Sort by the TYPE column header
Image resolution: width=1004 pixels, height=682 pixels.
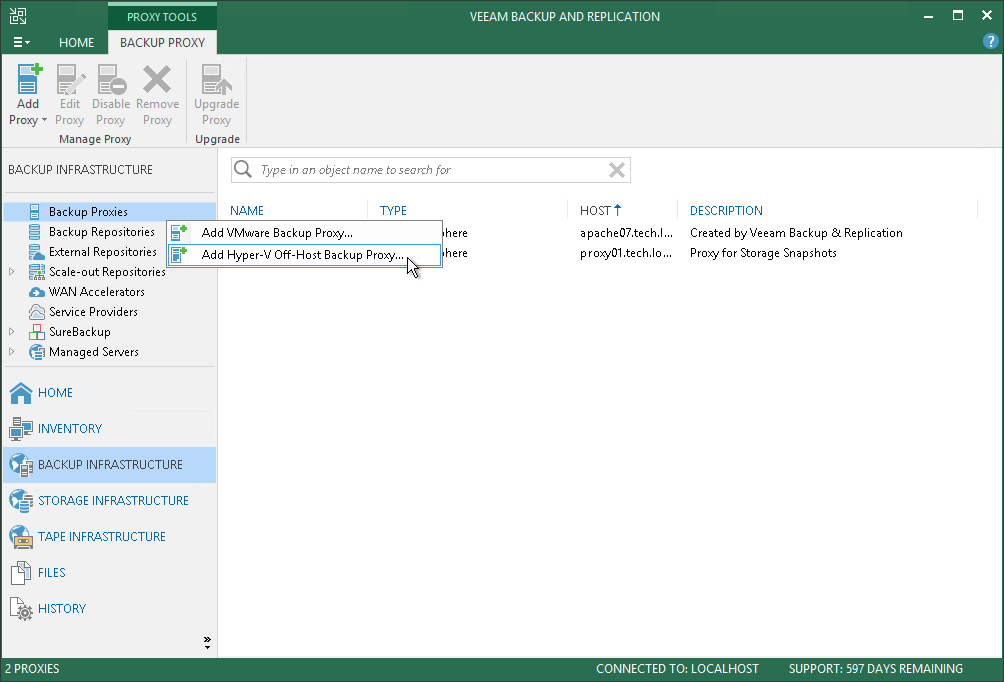[x=393, y=211]
